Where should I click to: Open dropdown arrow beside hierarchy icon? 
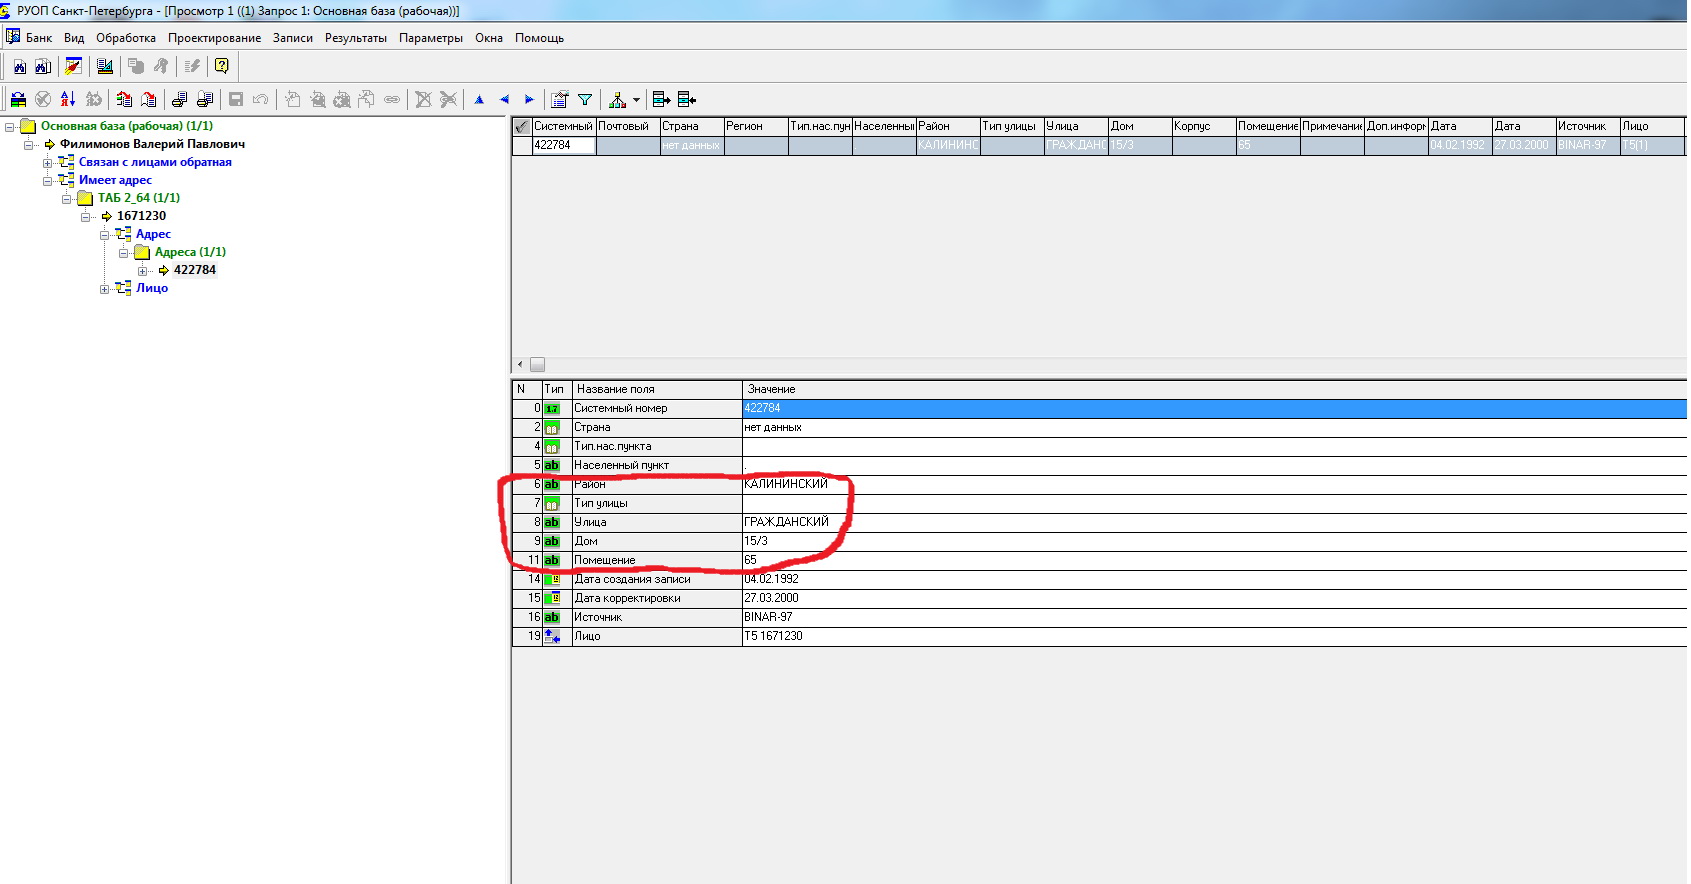pos(636,99)
